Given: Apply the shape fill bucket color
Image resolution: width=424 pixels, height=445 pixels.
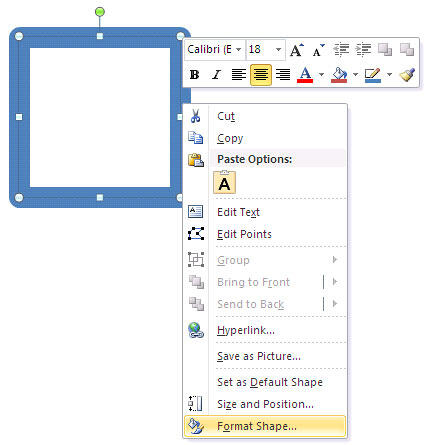Looking at the screenshot, I should [339, 75].
